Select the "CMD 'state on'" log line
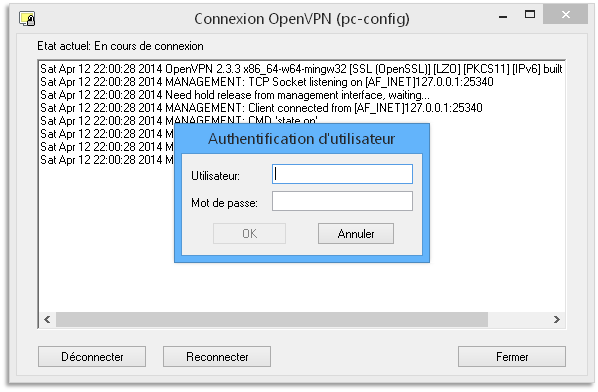Screen dimensions: 598x392 pos(179,120)
